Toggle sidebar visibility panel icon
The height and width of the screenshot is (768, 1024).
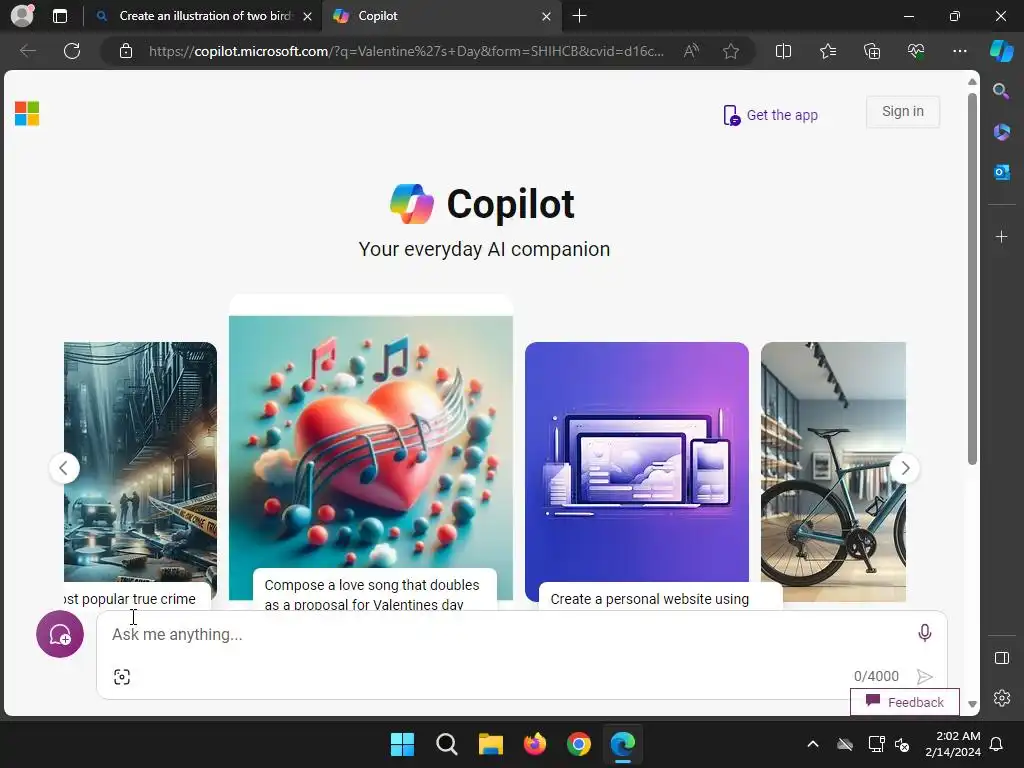(1001, 658)
